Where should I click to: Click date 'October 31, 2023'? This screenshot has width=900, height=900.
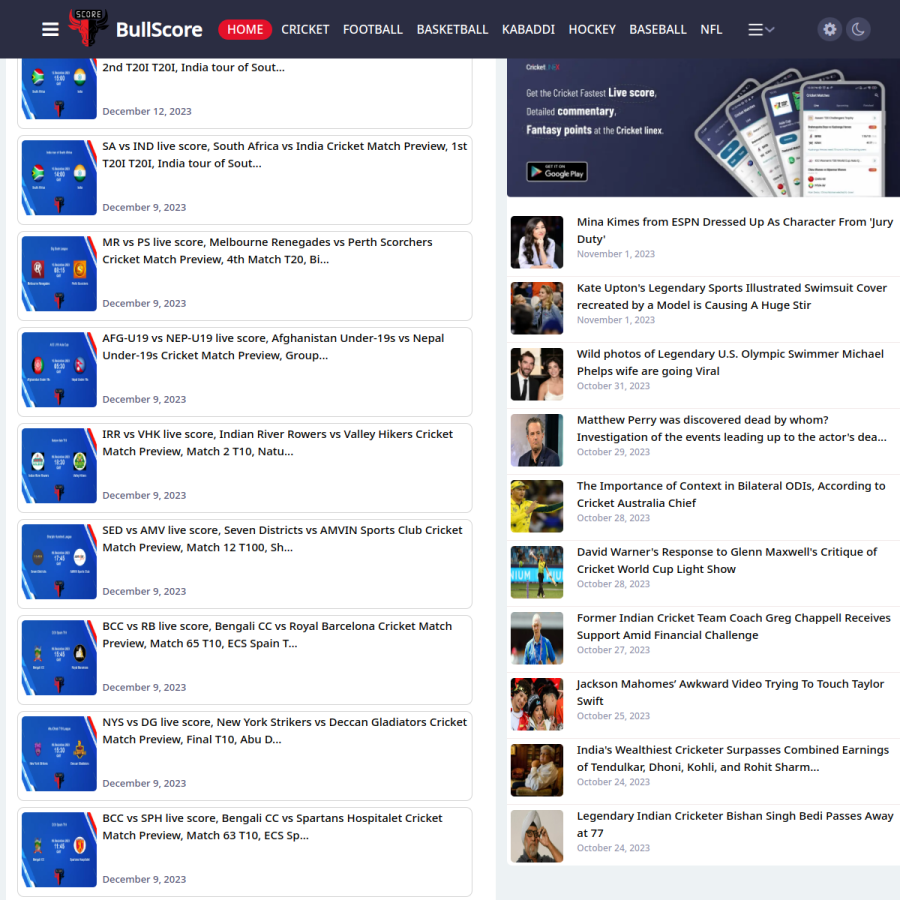coord(613,386)
